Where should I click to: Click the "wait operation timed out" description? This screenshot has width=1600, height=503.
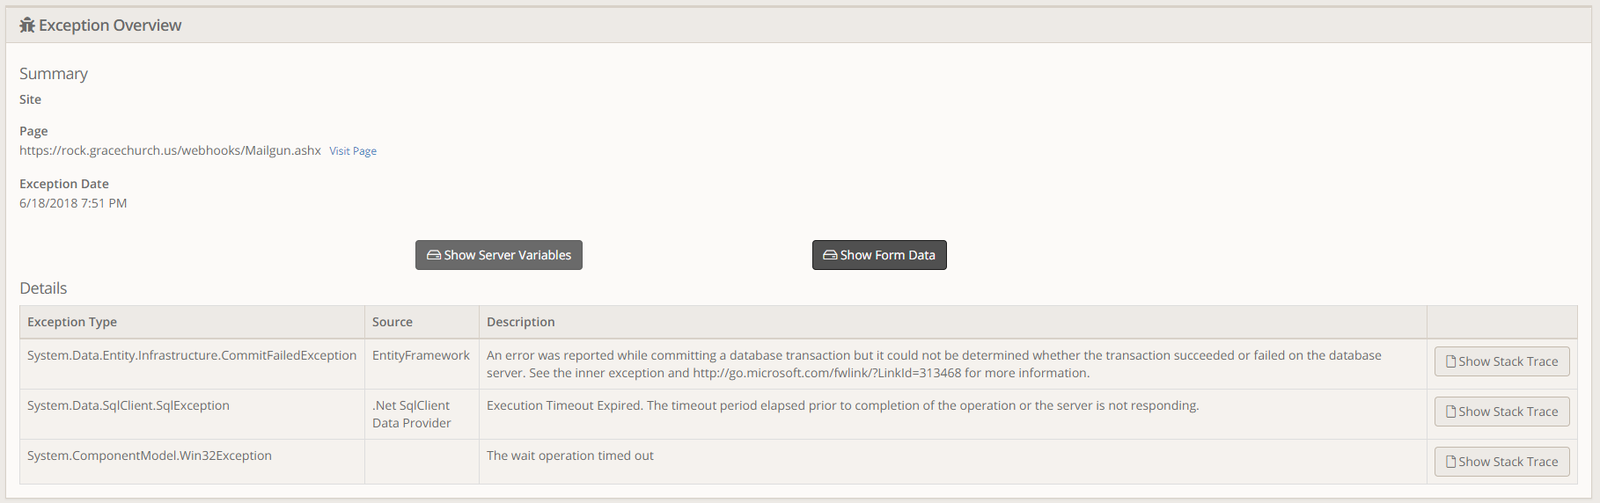pos(570,455)
